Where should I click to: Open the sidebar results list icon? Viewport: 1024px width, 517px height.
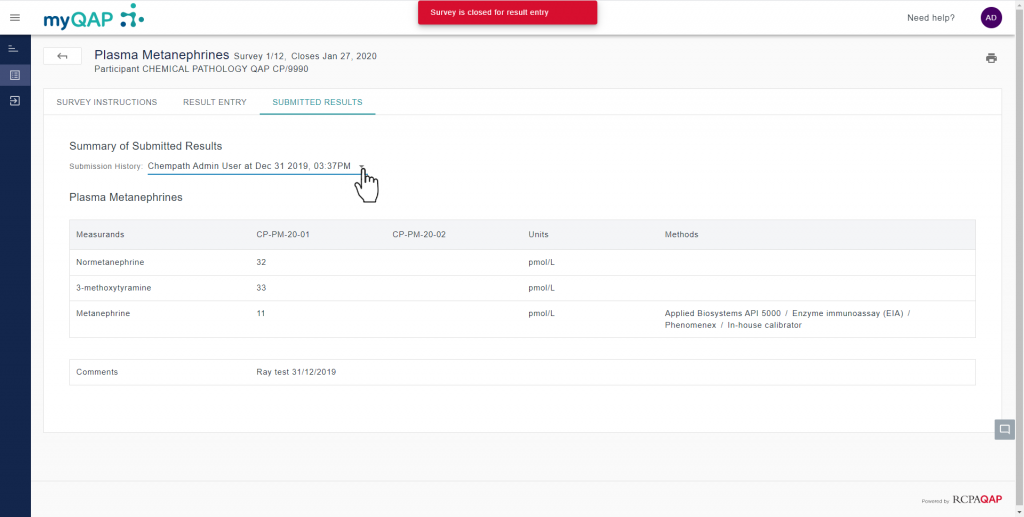pyautogui.click(x=15, y=75)
